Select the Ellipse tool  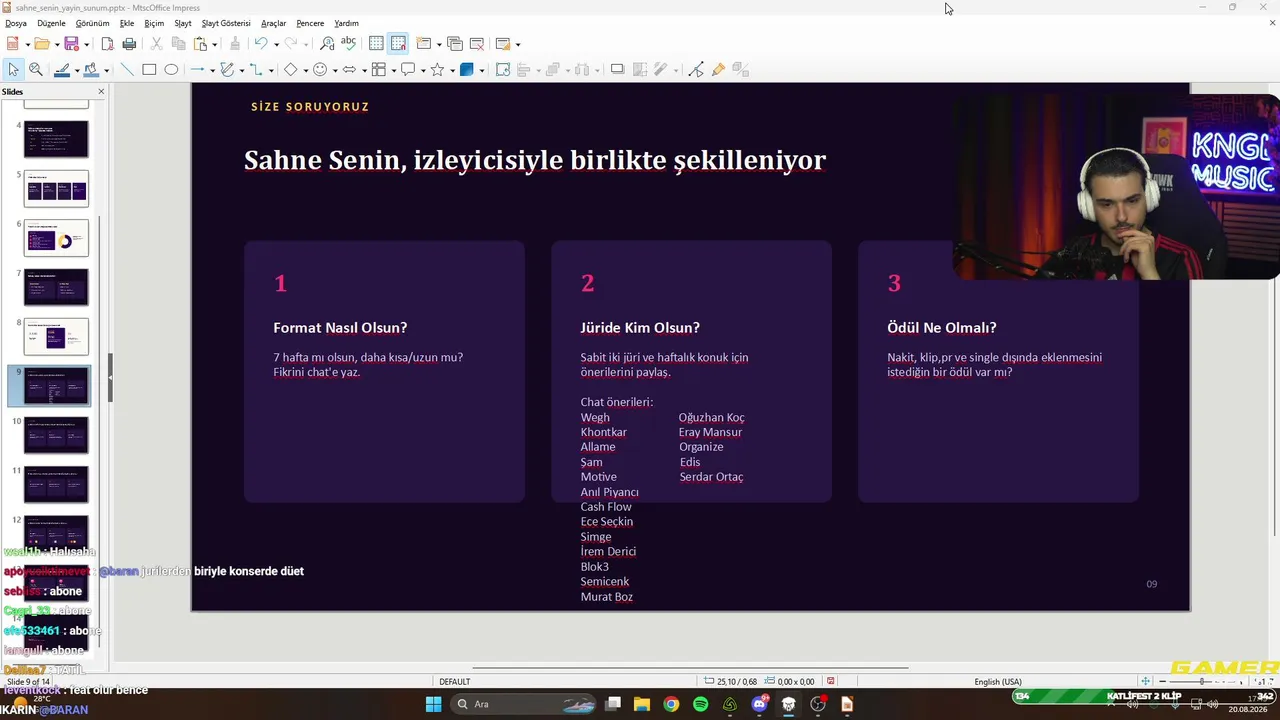click(x=171, y=70)
